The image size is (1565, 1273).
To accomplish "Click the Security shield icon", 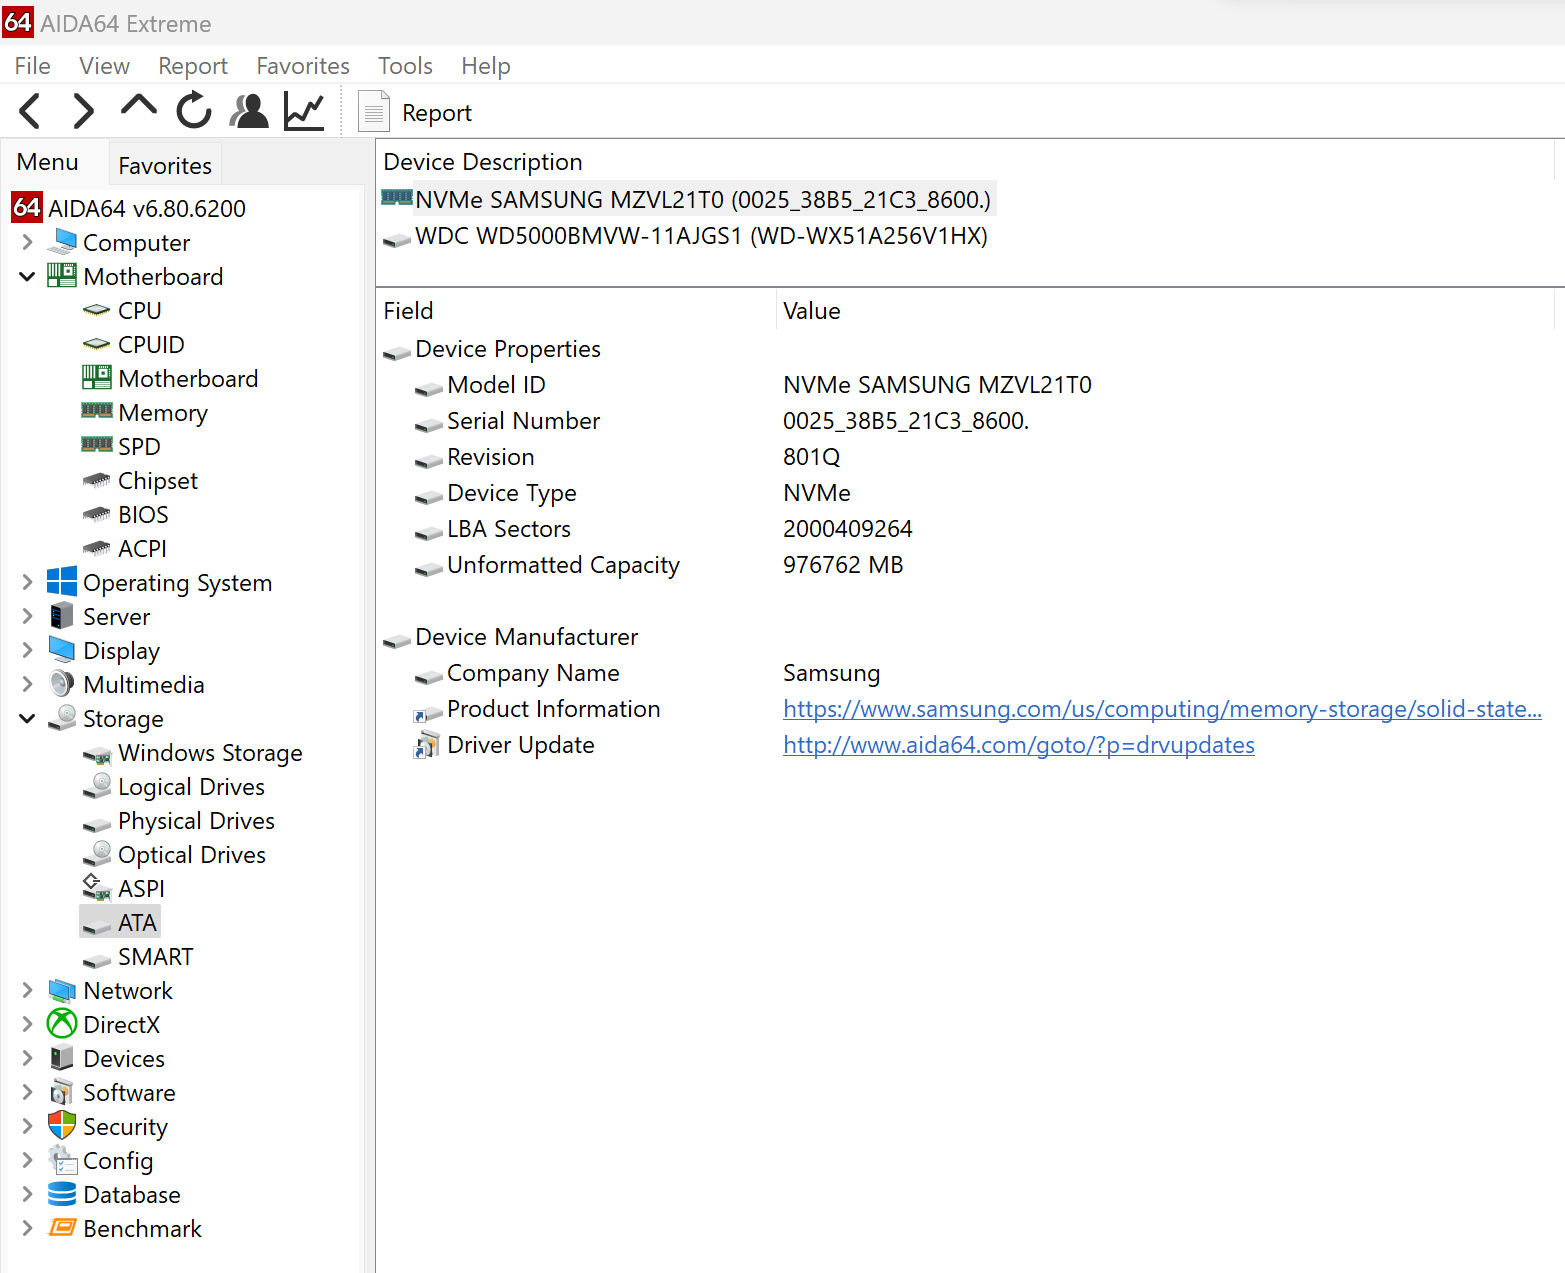I will click(62, 1126).
